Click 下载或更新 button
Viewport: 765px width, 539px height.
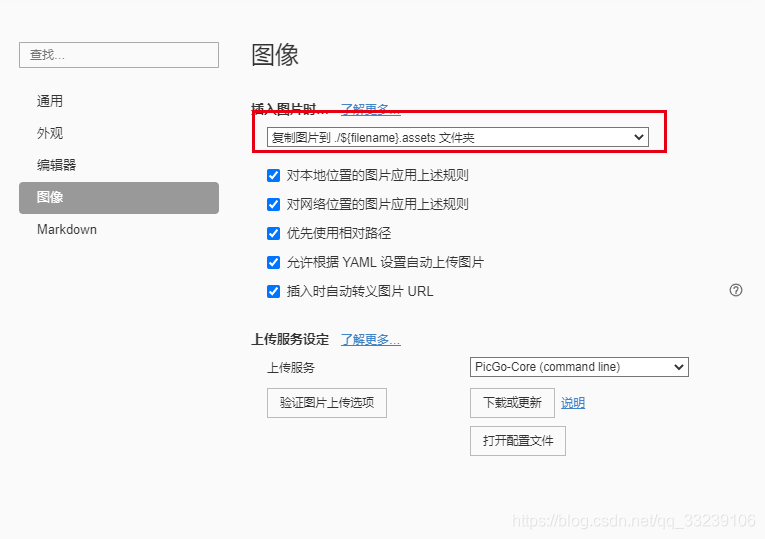(x=512, y=403)
